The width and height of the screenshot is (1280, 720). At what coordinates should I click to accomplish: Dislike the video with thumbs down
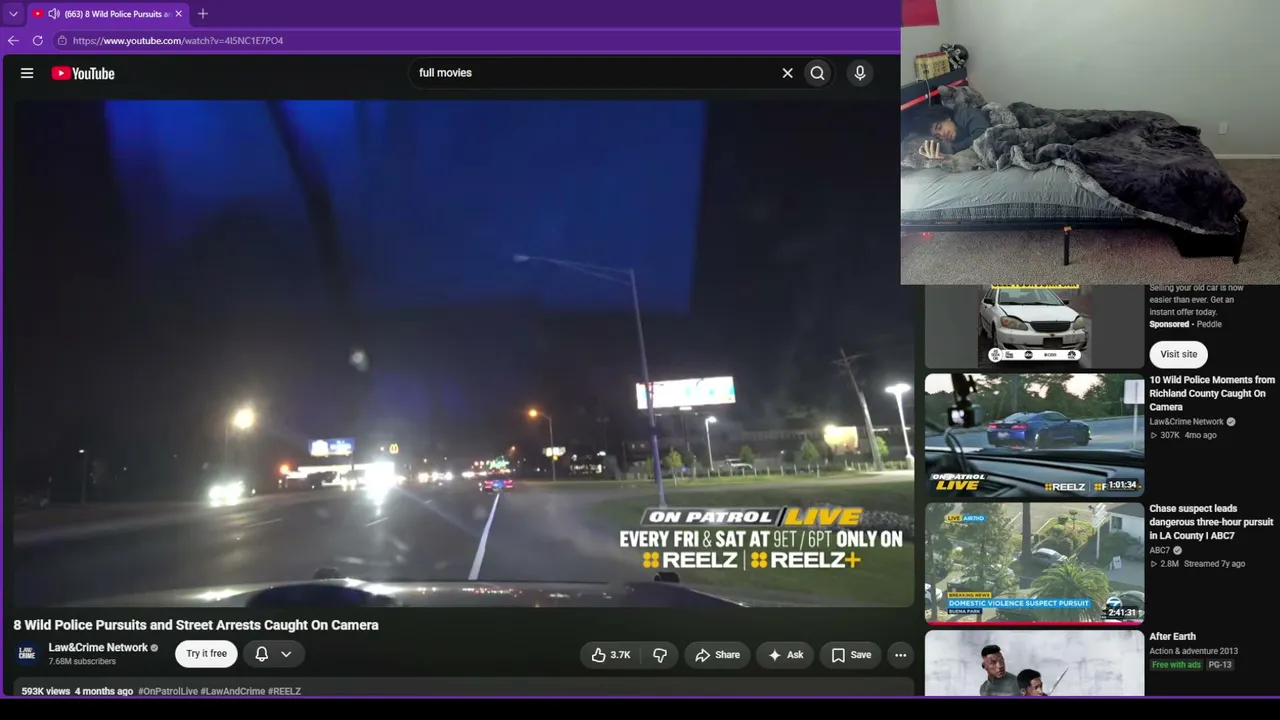click(660, 655)
